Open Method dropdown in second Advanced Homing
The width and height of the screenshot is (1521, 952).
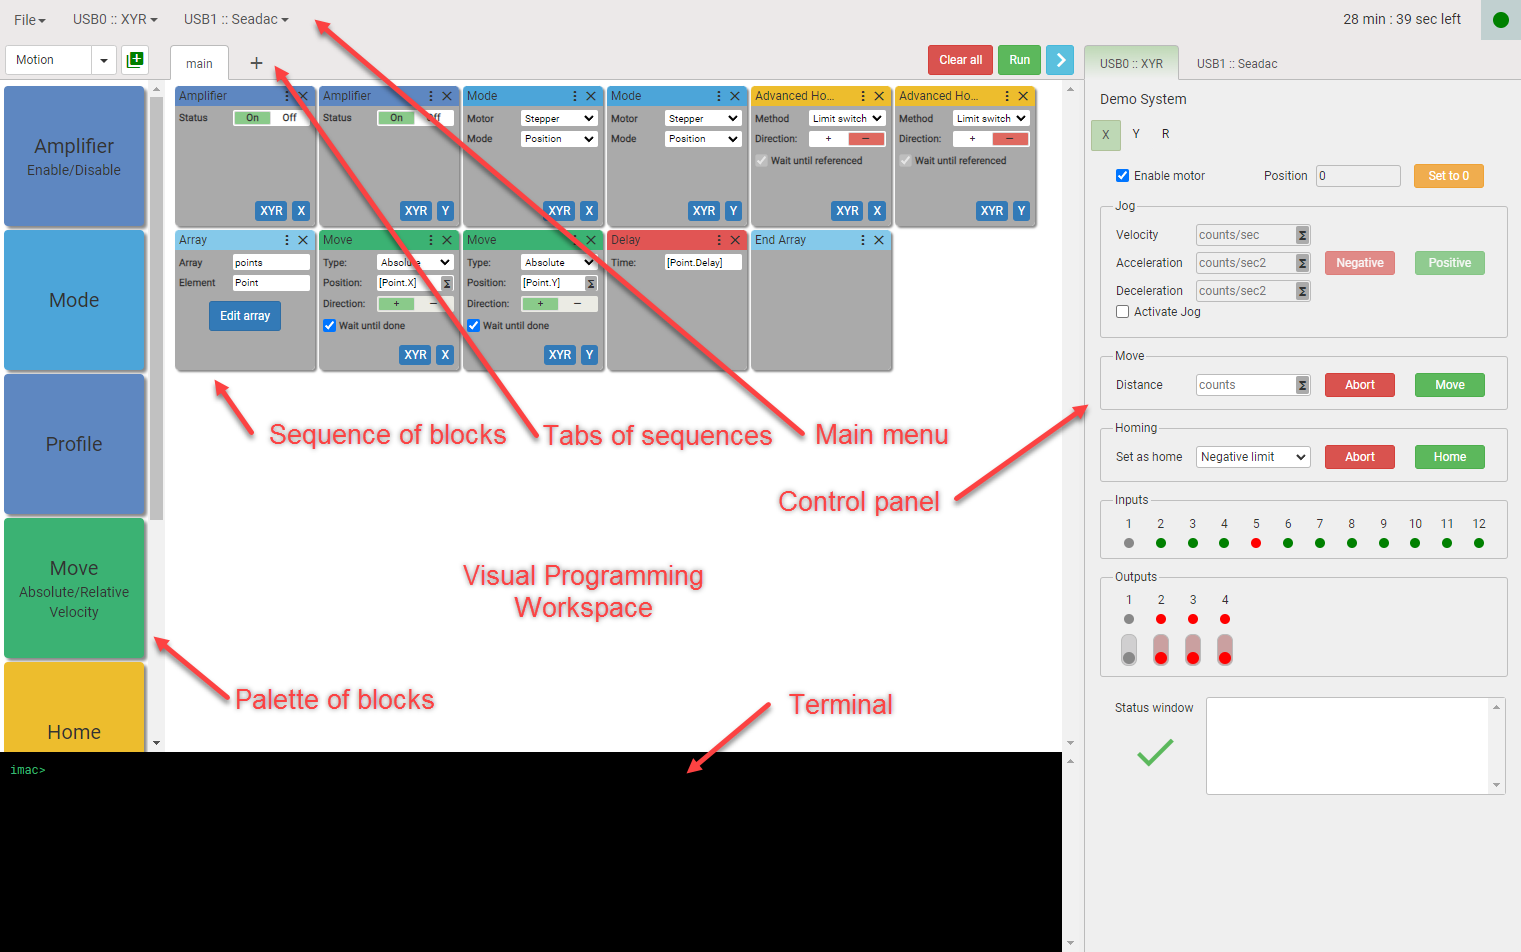point(991,118)
